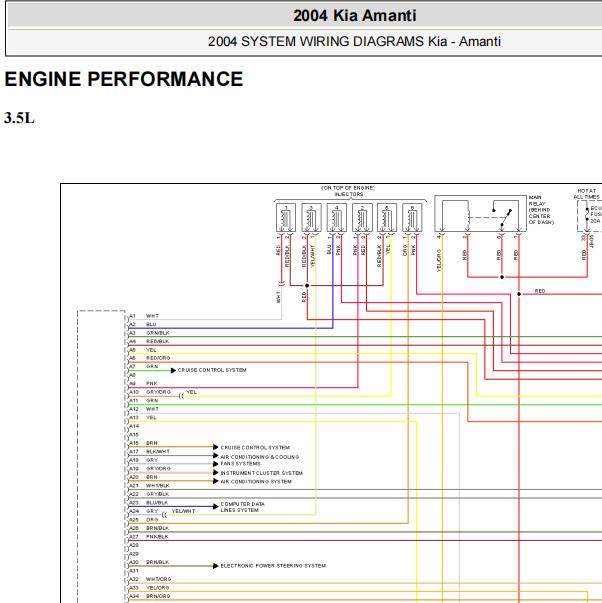The image size is (602, 603).
Task: Click the Main Relay location label
Action: 541,210
